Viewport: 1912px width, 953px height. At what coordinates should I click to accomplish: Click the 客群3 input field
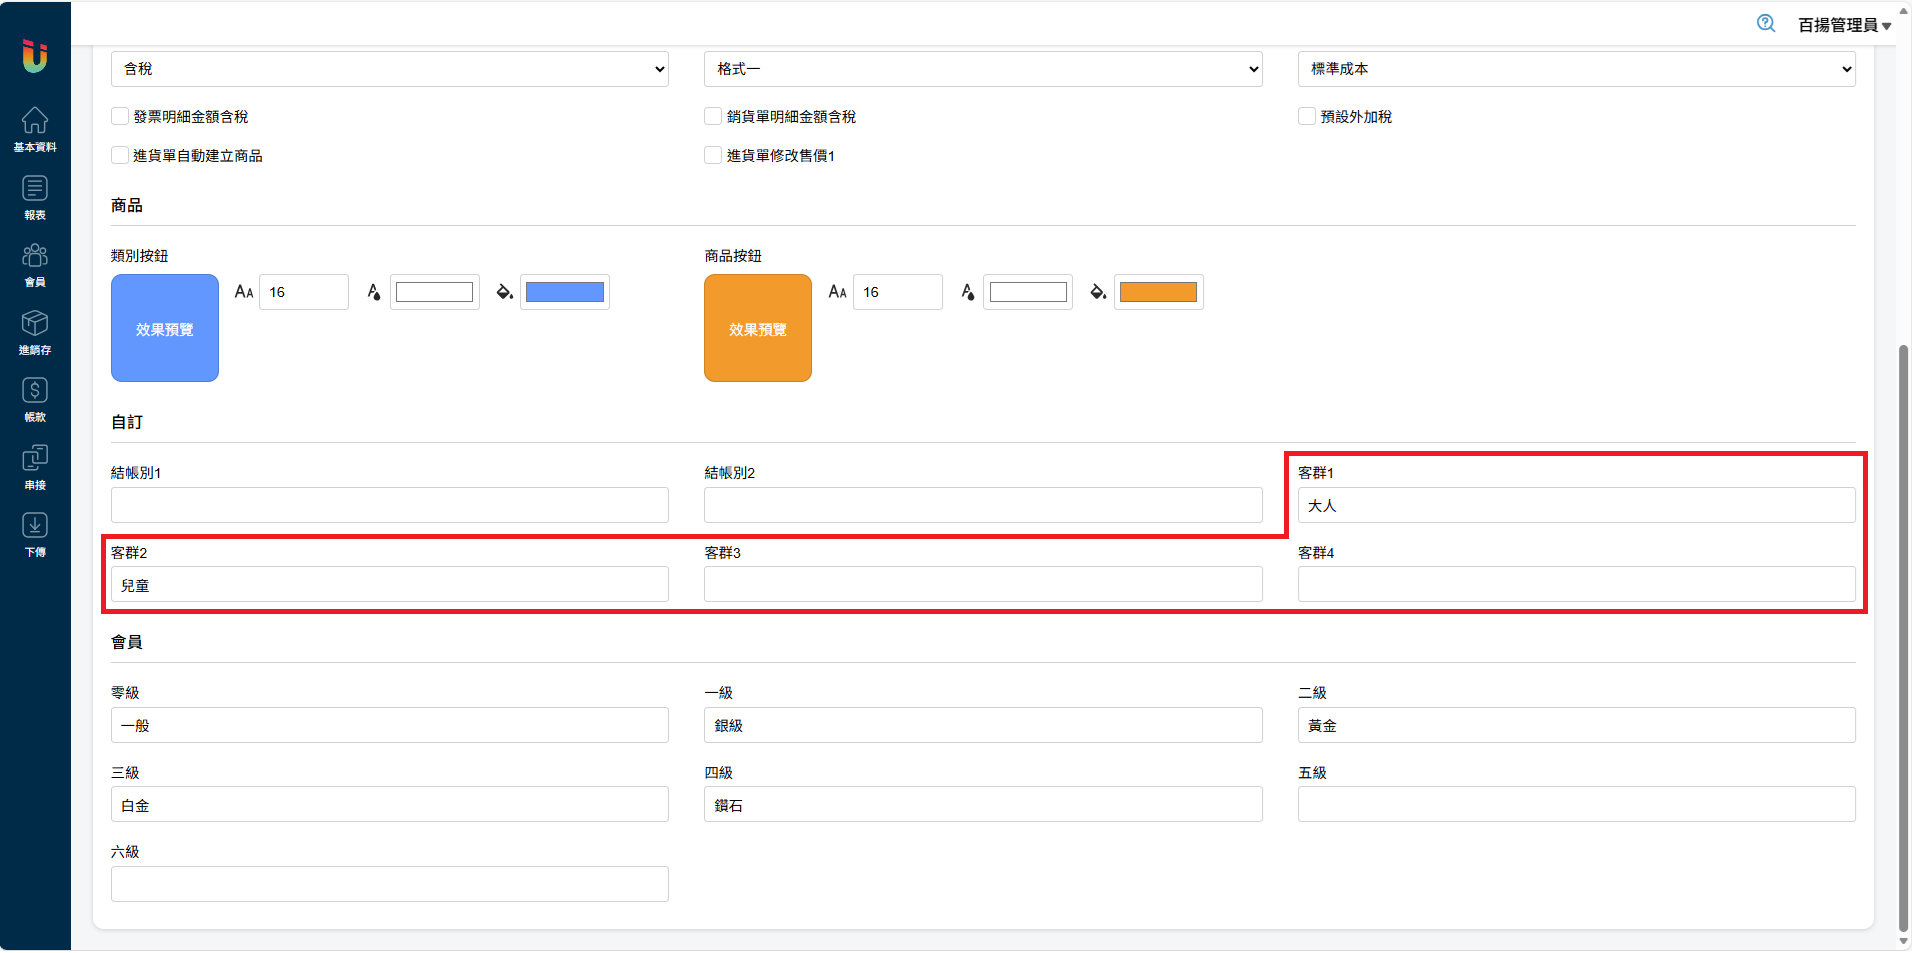[x=983, y=585]
